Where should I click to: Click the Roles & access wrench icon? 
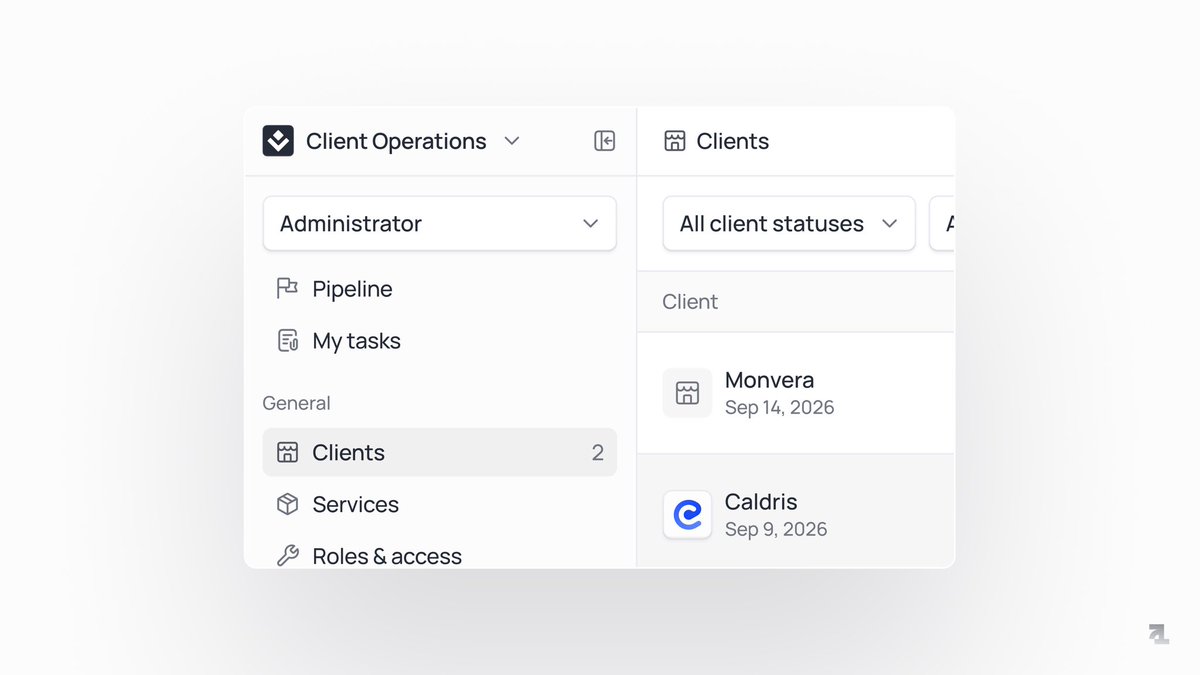(288, 556)
